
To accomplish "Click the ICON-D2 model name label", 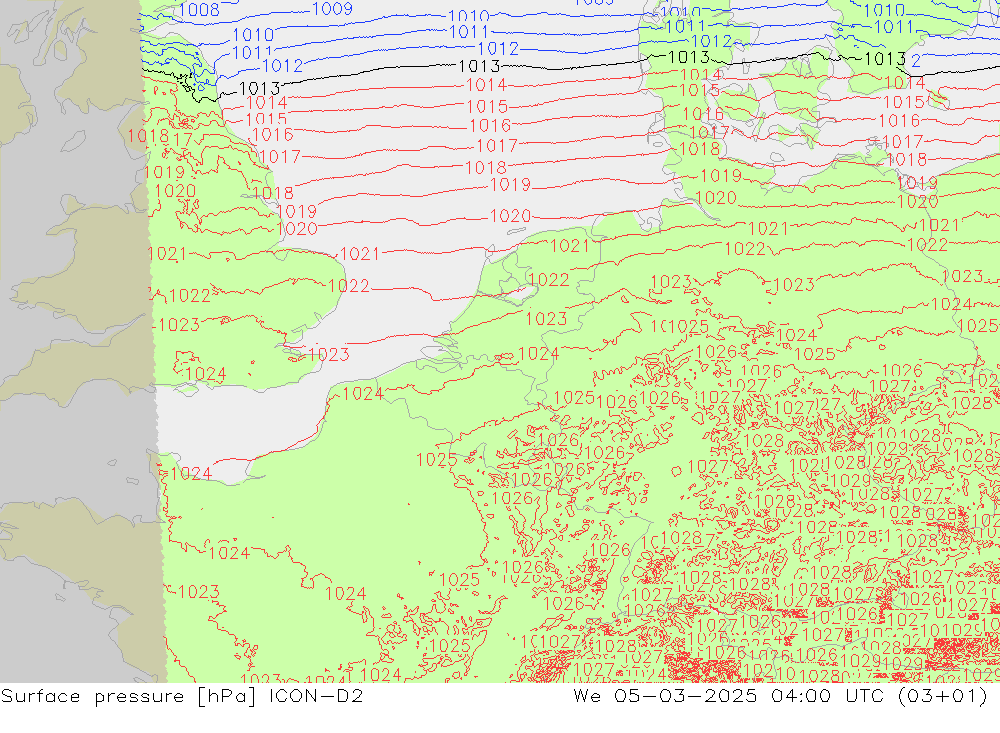I will [x=316, y=696].
